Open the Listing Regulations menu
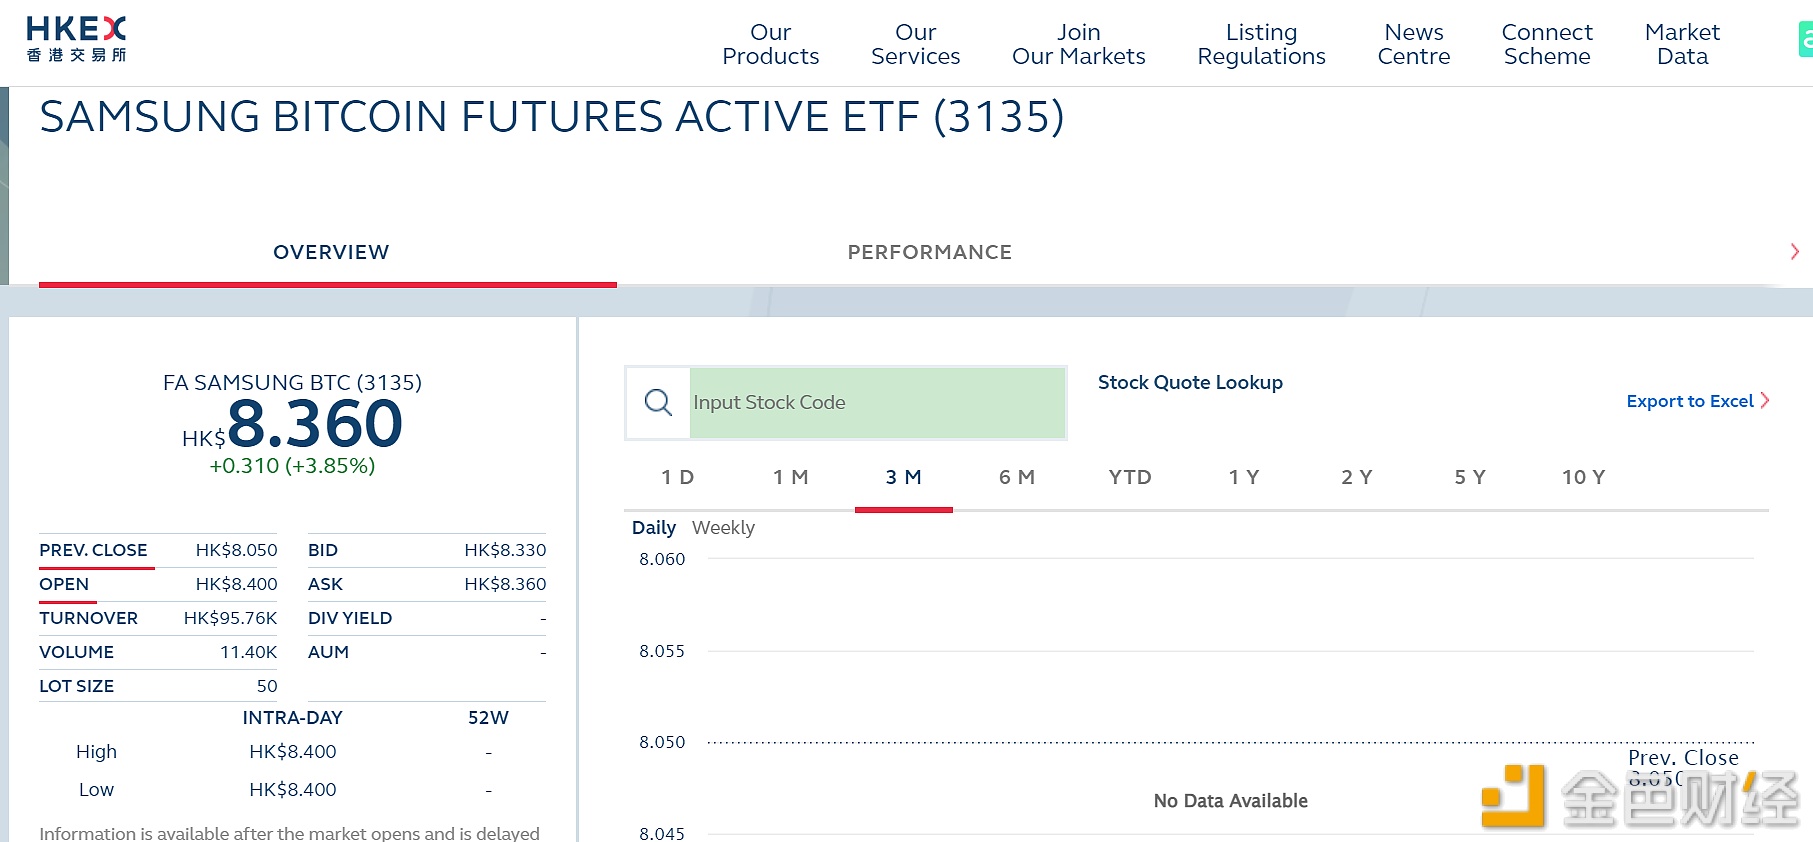This screenshot has height=842, width=1813. click(1261, 44)
